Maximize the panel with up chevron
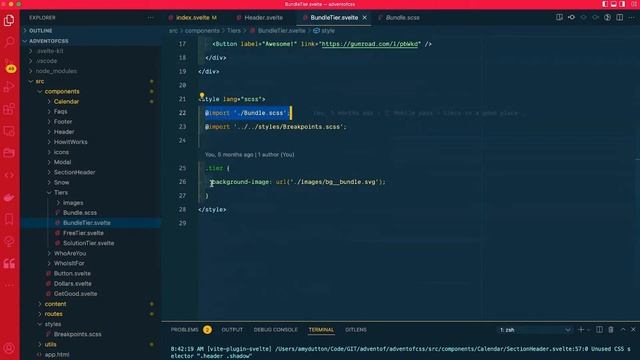The width and height of the screenshot is (640, 360). tap(623, 330)
